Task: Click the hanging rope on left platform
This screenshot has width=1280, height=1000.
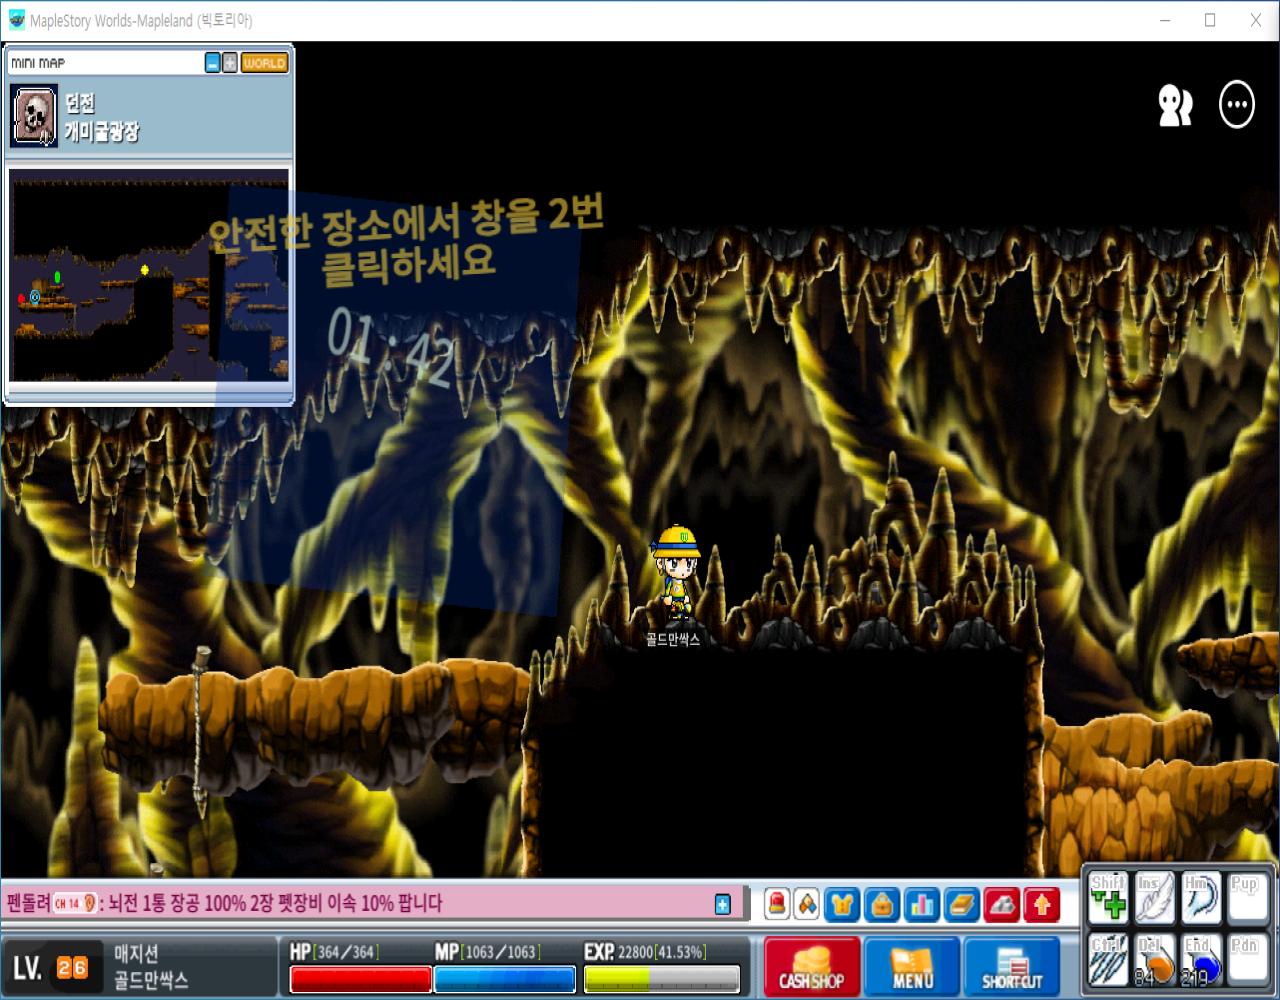Action: pos(203,730)
